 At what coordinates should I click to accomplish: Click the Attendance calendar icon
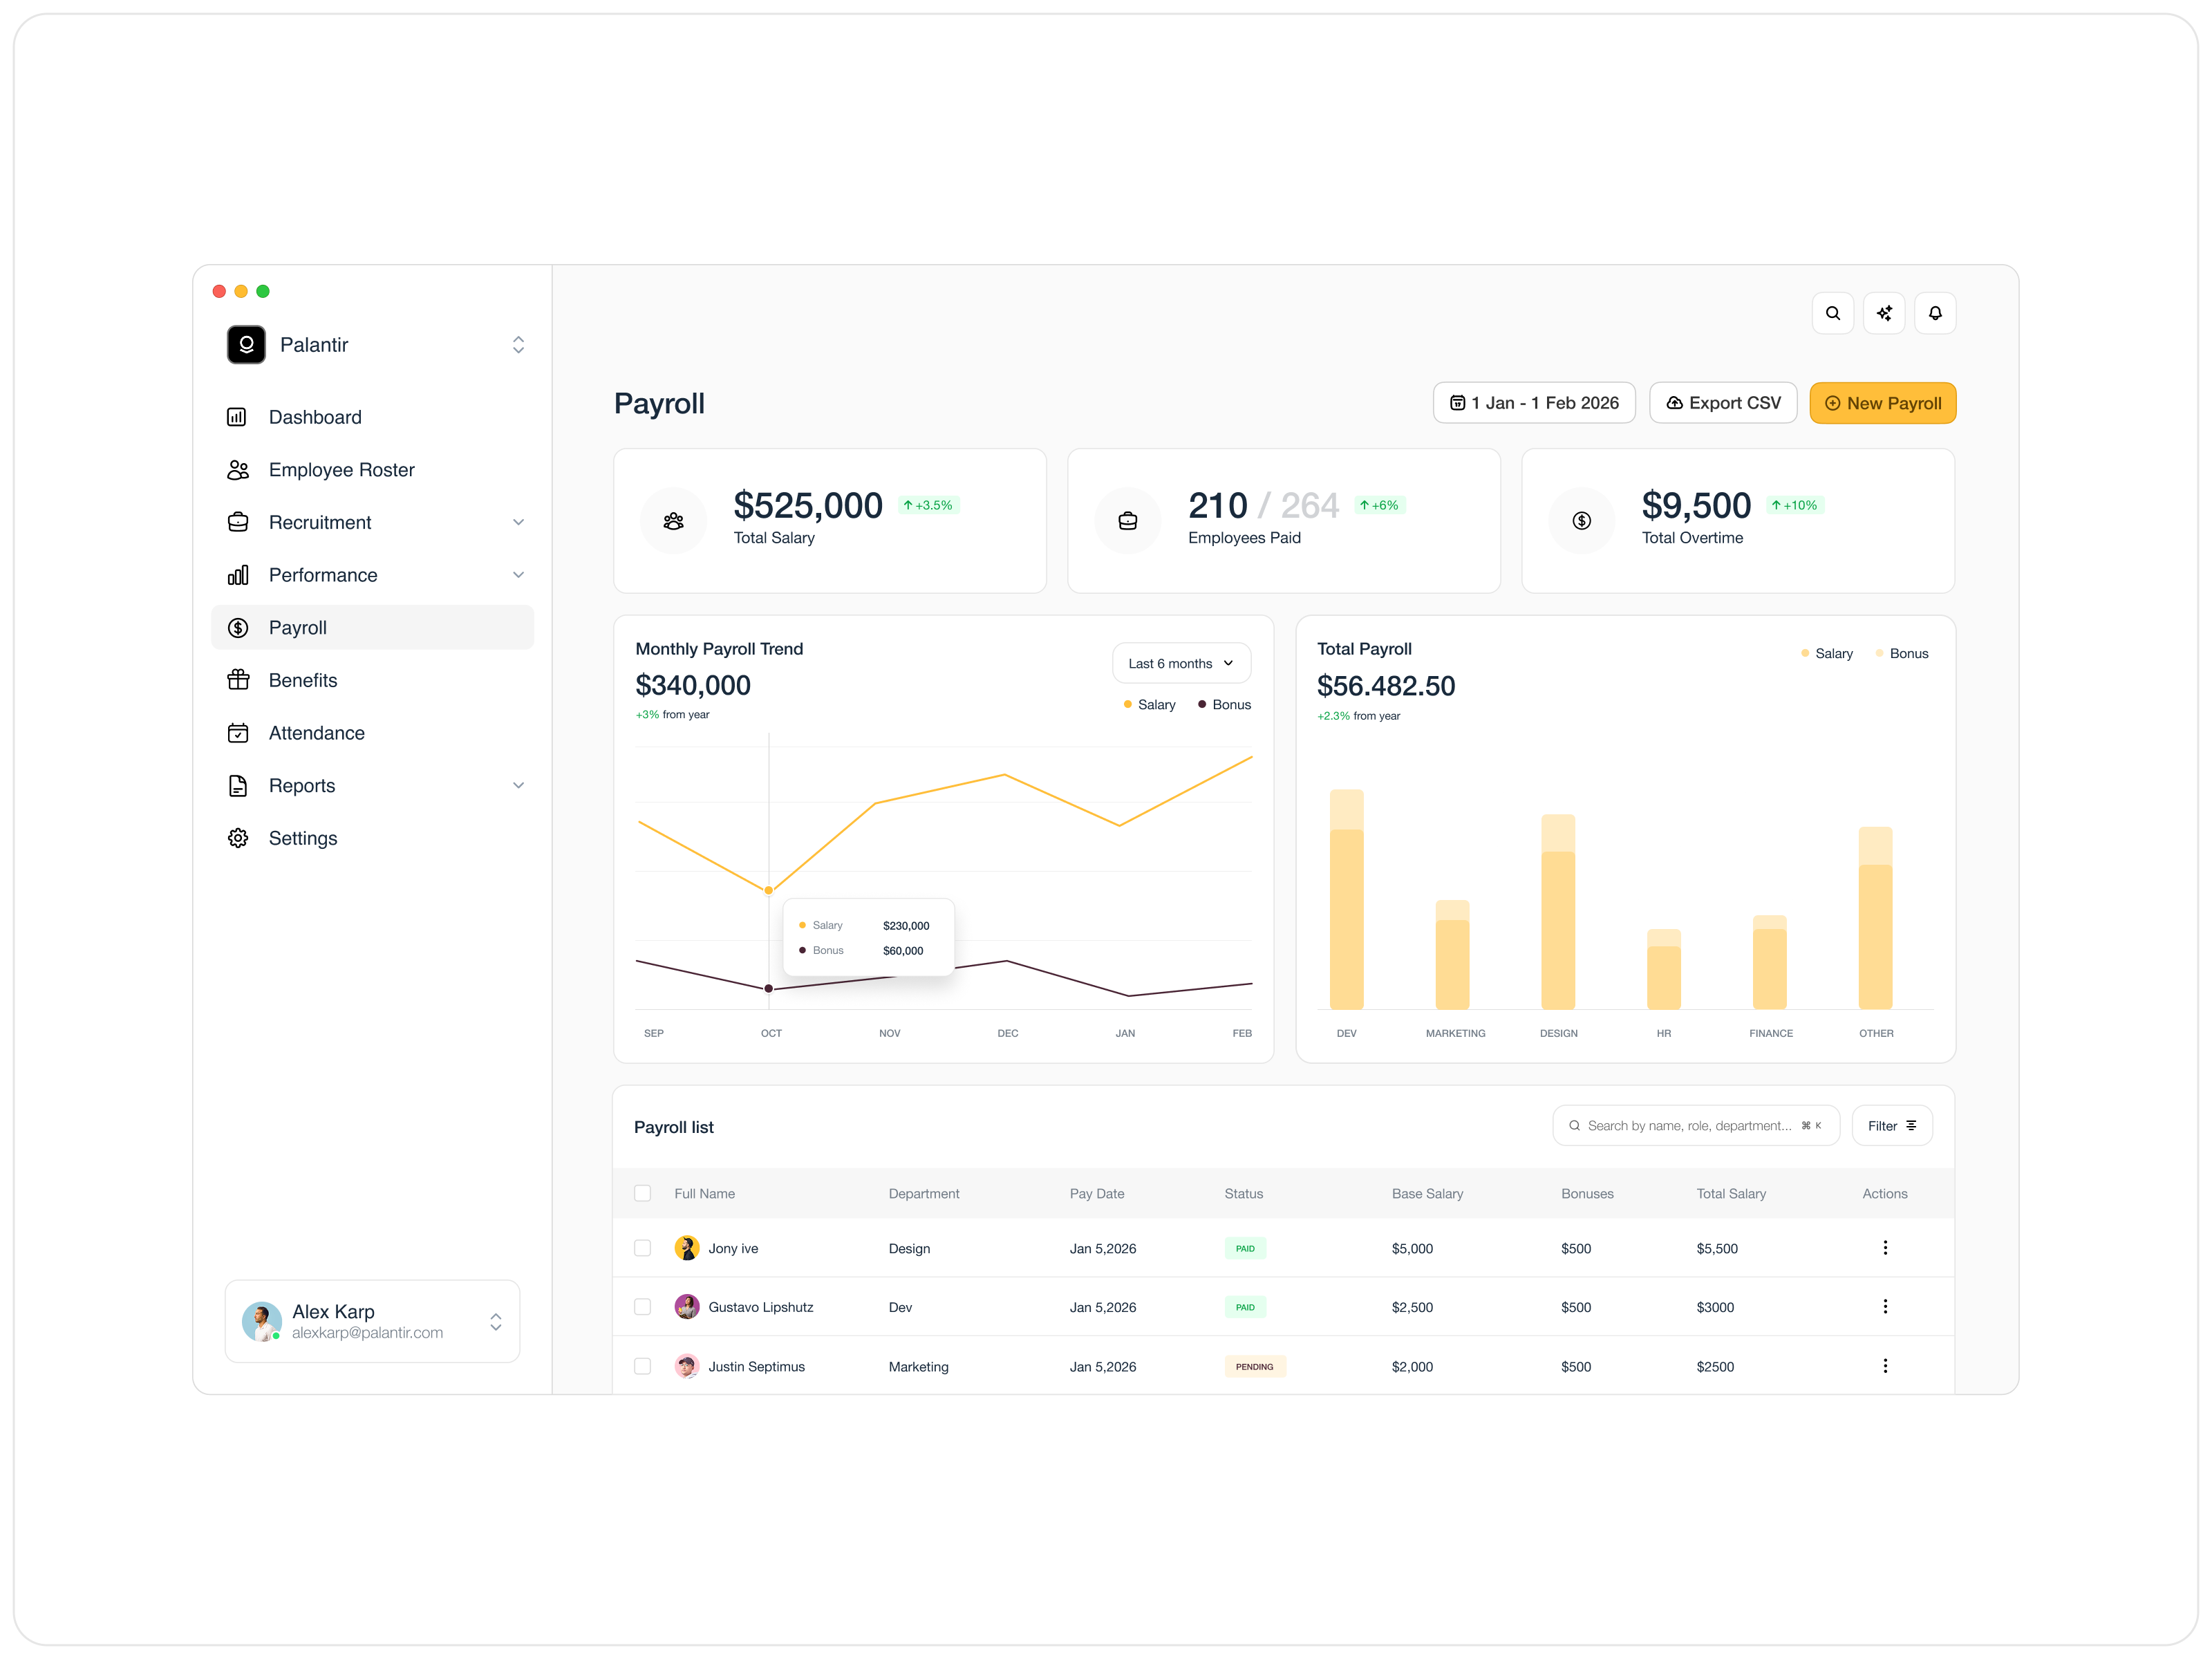[x=238, y=733]
